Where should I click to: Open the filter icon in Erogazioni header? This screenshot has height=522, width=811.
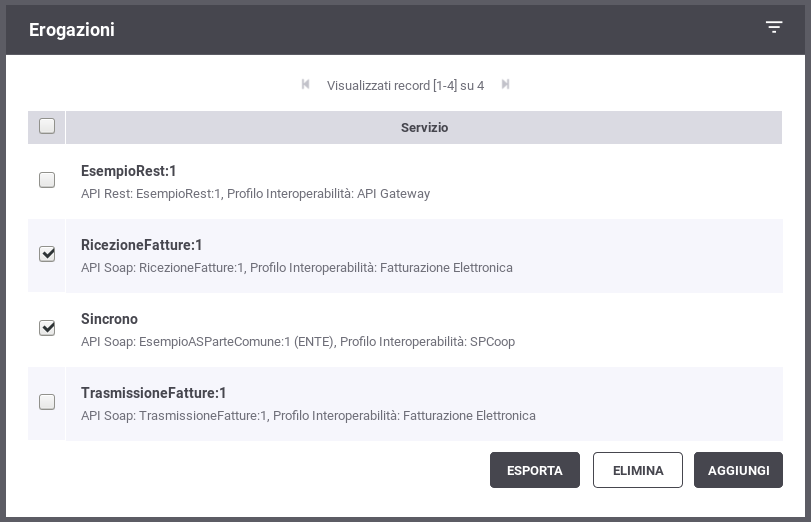coord(774,27)
